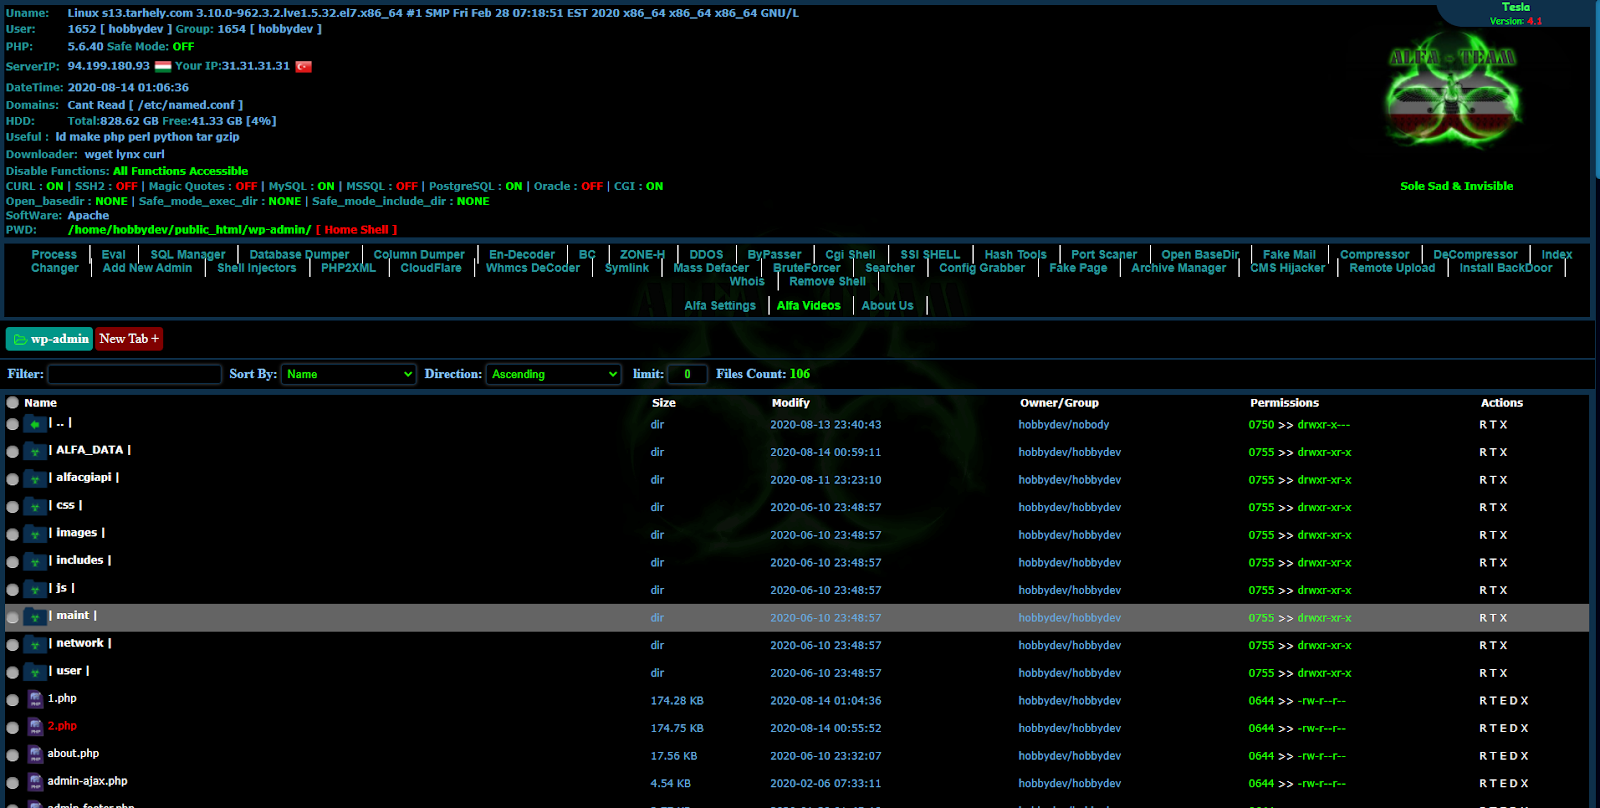Check the 1.php row checkbox
This screenshot has height=808, width=1600.
(13, 701)
